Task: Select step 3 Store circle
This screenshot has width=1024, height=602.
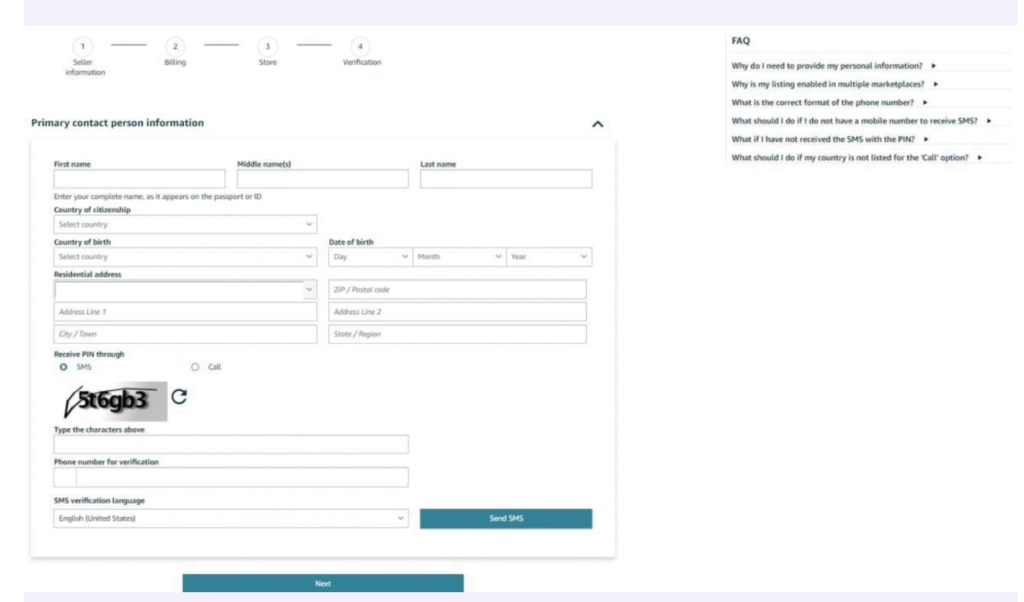Action: (x=267, y=46)
